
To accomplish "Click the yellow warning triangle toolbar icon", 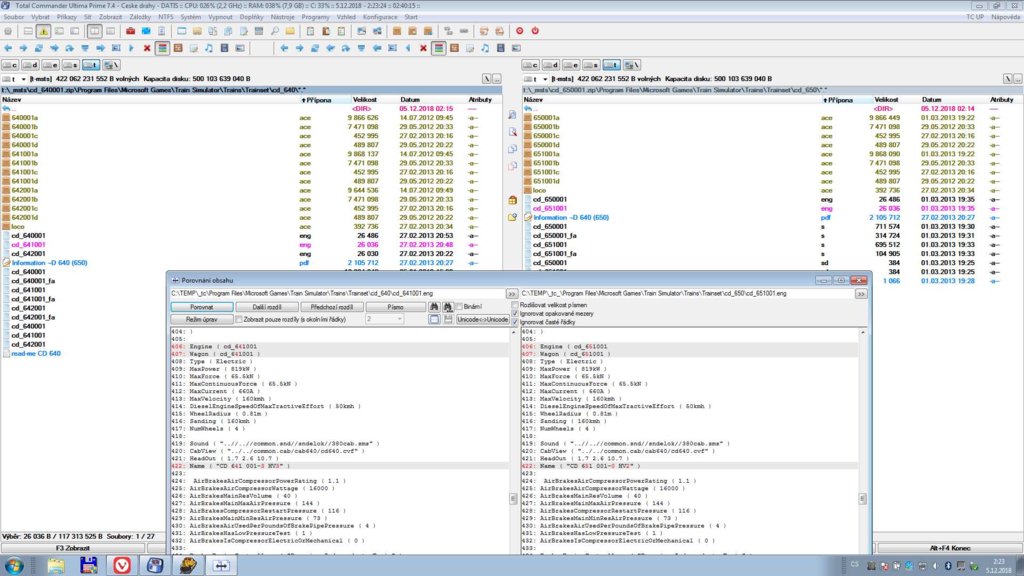I will tap(44, 31).
